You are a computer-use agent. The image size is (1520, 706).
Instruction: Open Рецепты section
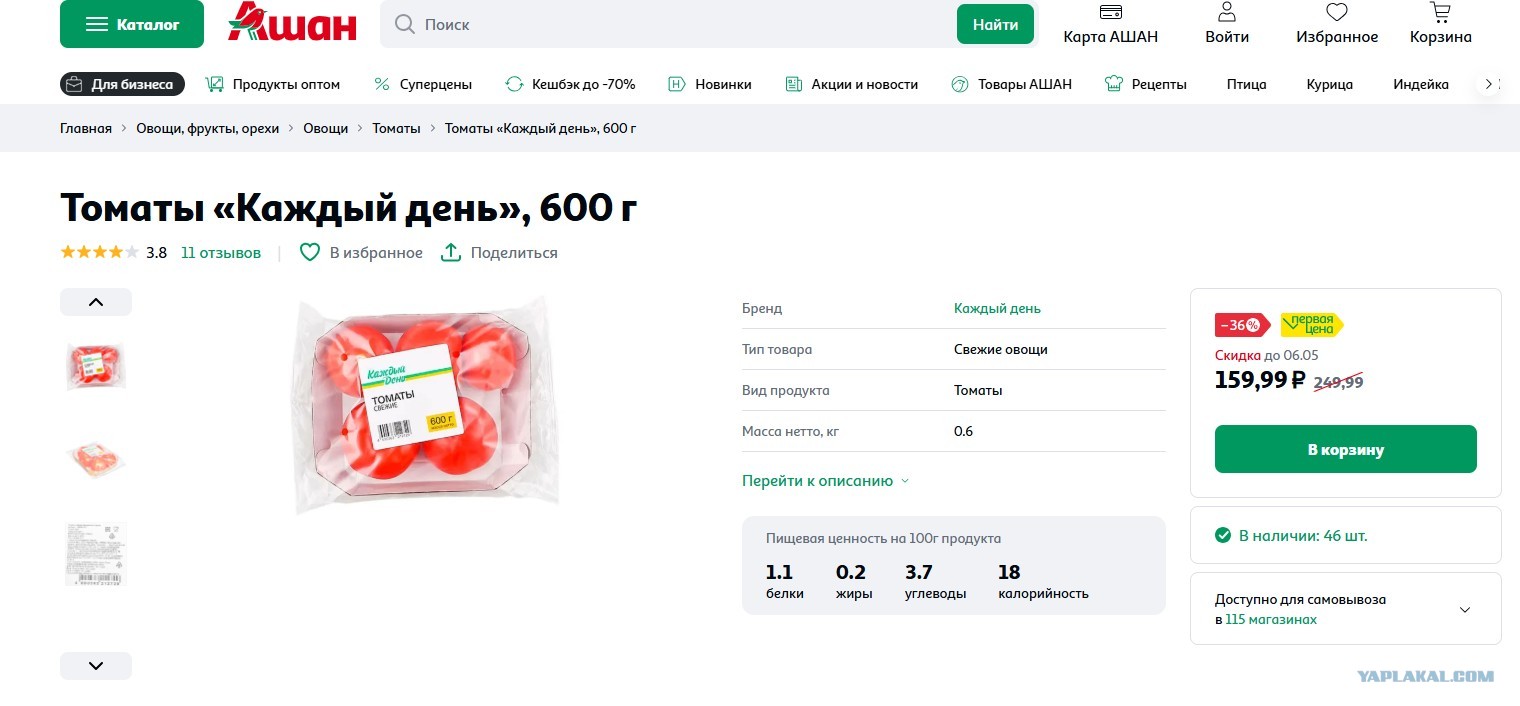pos(1146,84)
